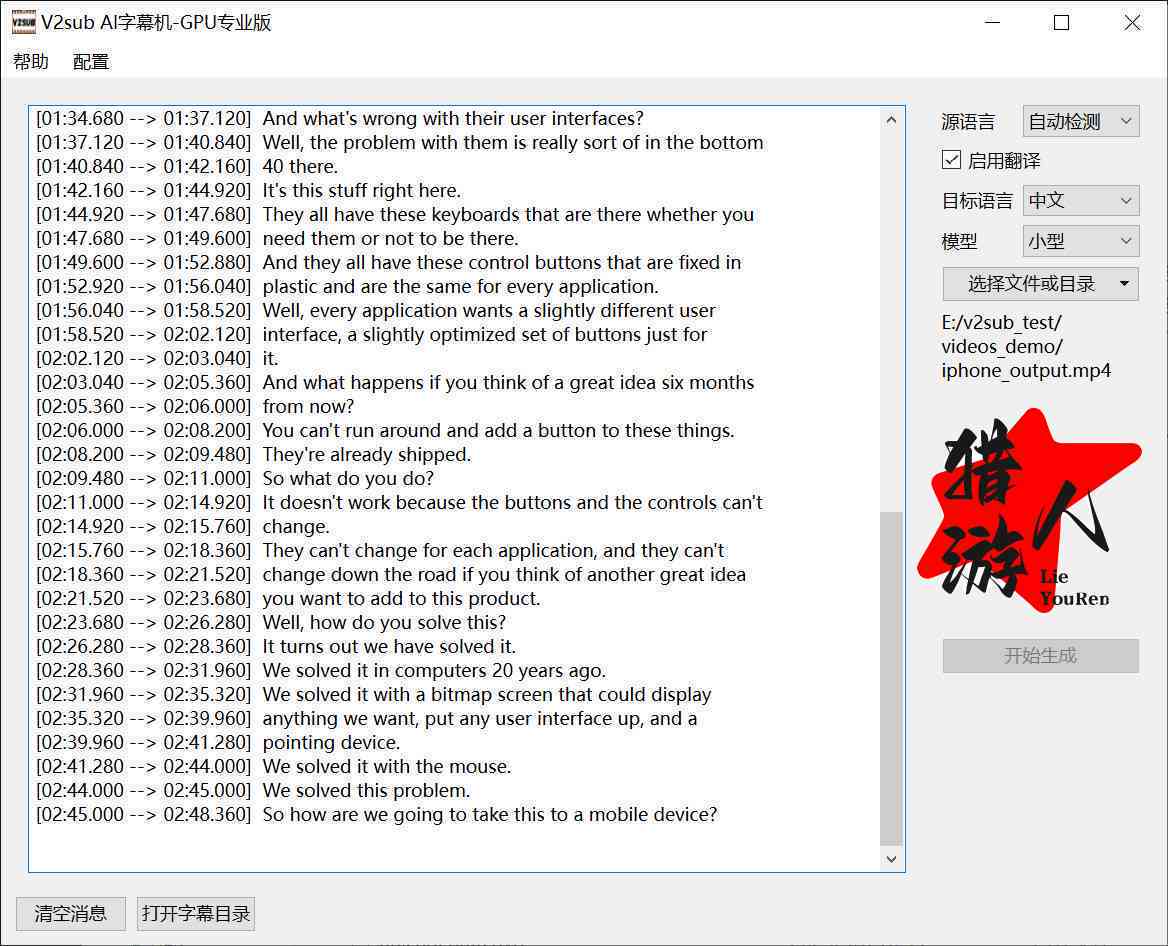
Task: Click line 'plastic and are the same for every application.'
Action: (x=460, y=286)
